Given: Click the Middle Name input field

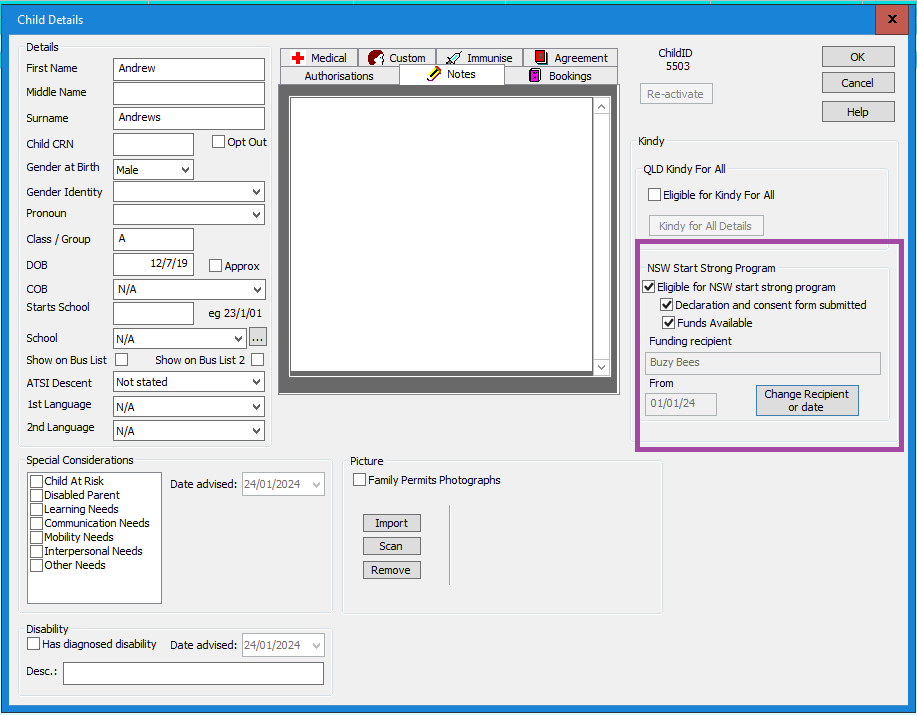Looking at the screenshot, I should pos(189,93).
